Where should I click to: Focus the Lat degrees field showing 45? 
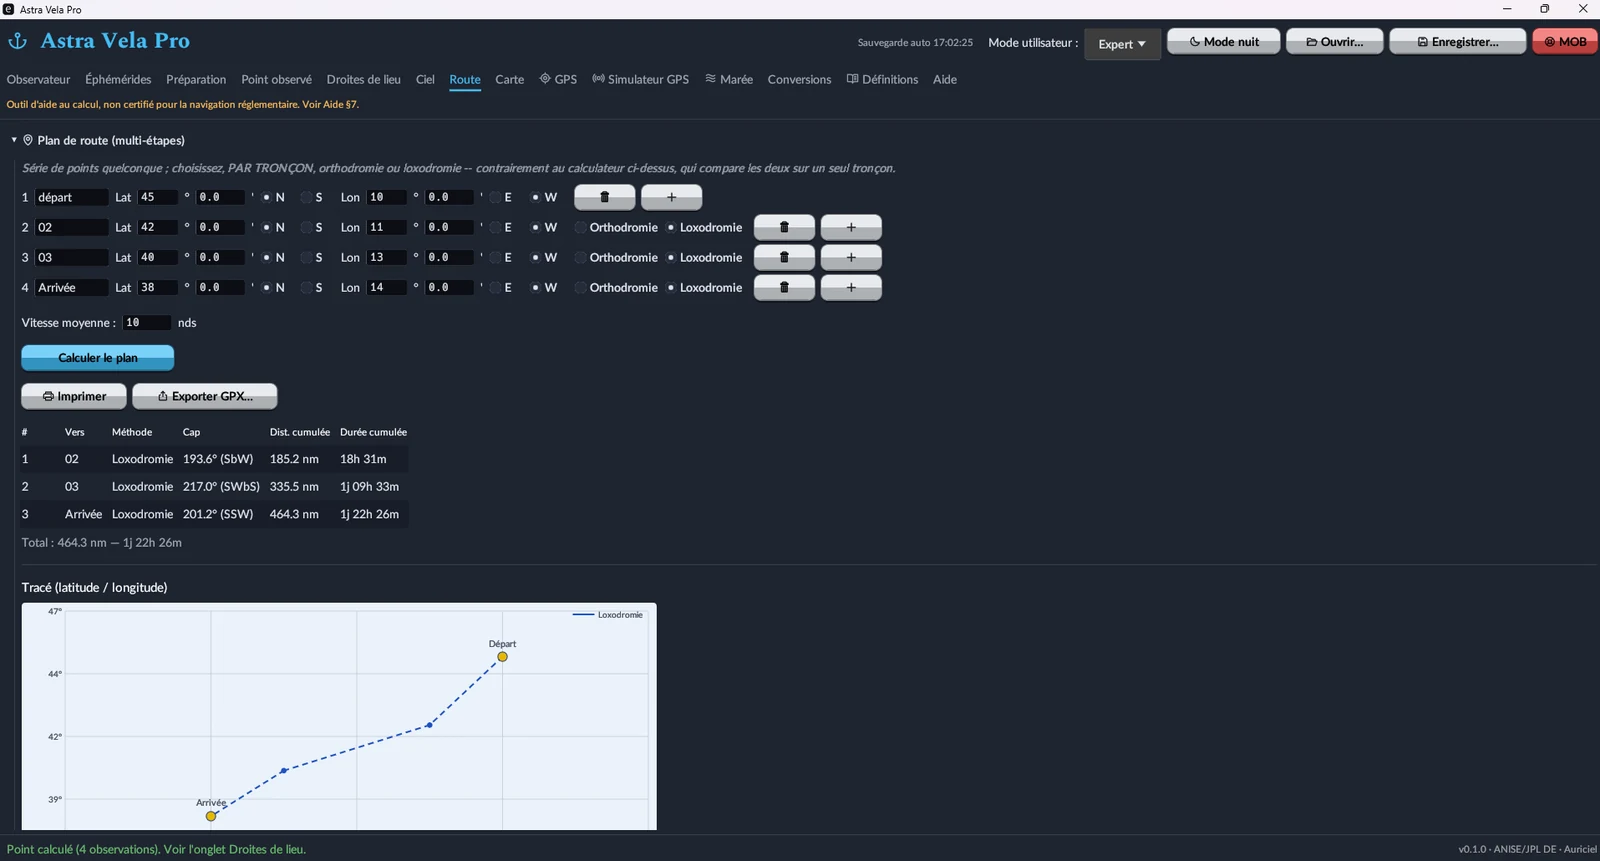tap(157, 198)
